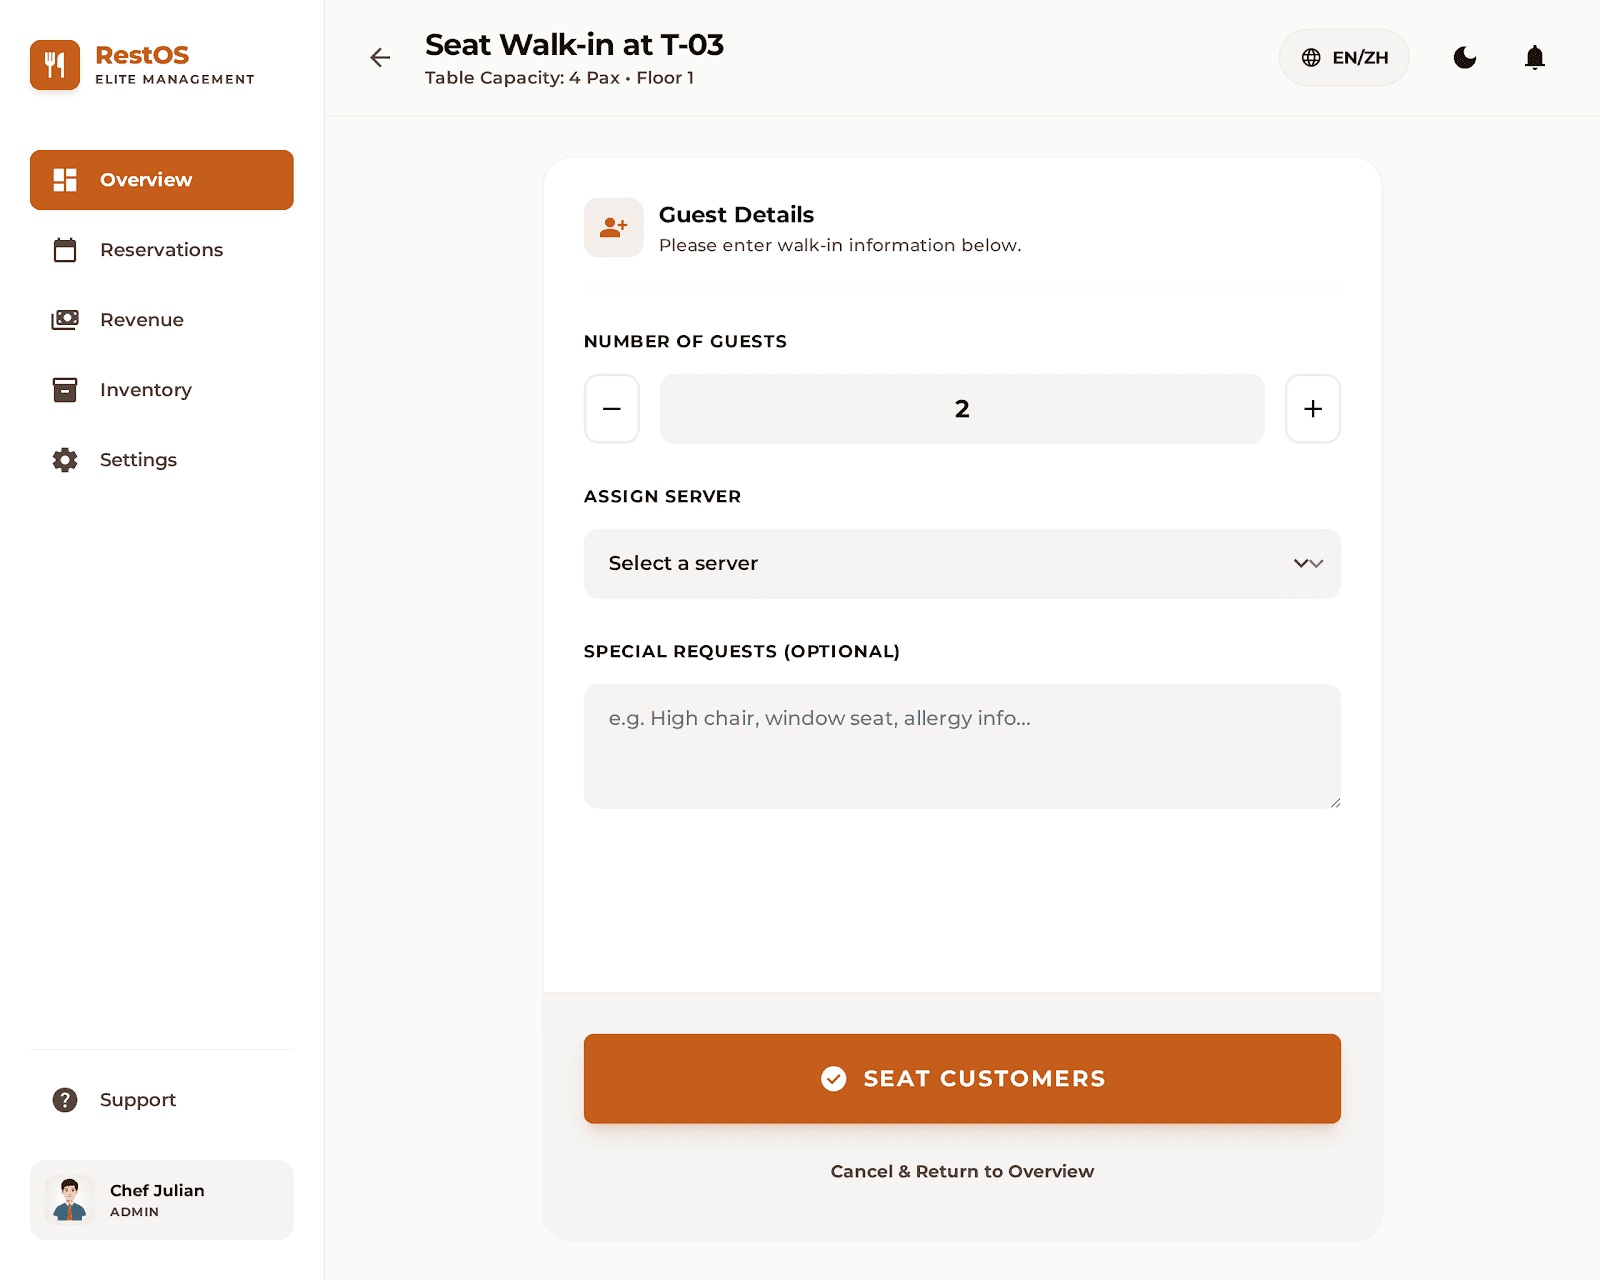Go to Overview in sidebar
This screenshot has width=1600, height=1280.
click(162, 180)
